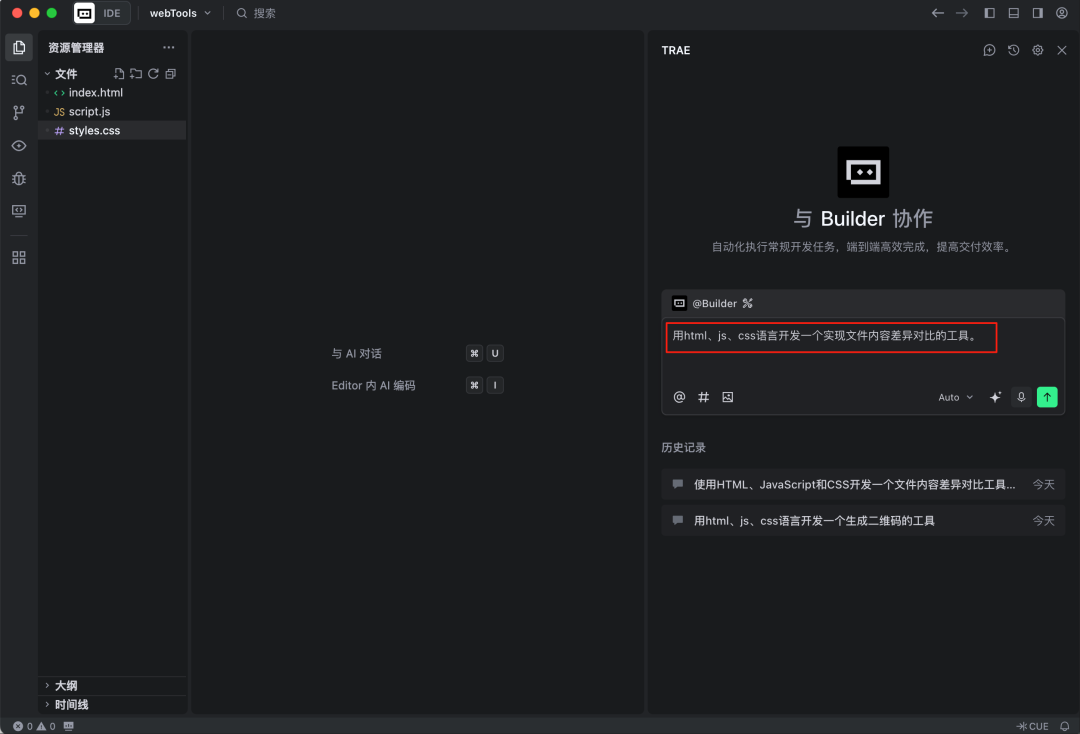Open TRAE panel settings gear
The width and height of the screenshot is (1080, 734).
(x=1037, y=50)
